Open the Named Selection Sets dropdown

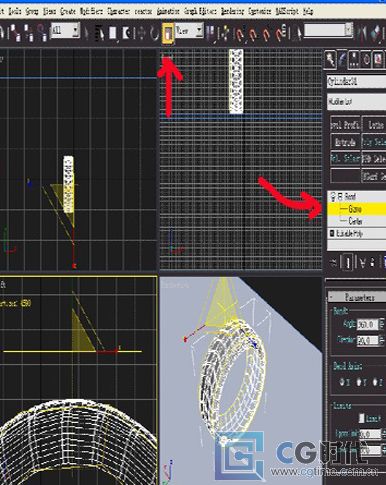click(x=328, y=30)
